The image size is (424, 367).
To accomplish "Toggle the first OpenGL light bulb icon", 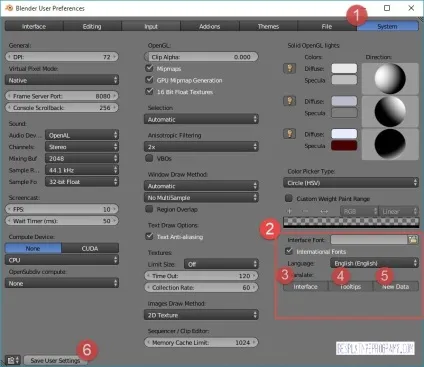I will (289, 68).
